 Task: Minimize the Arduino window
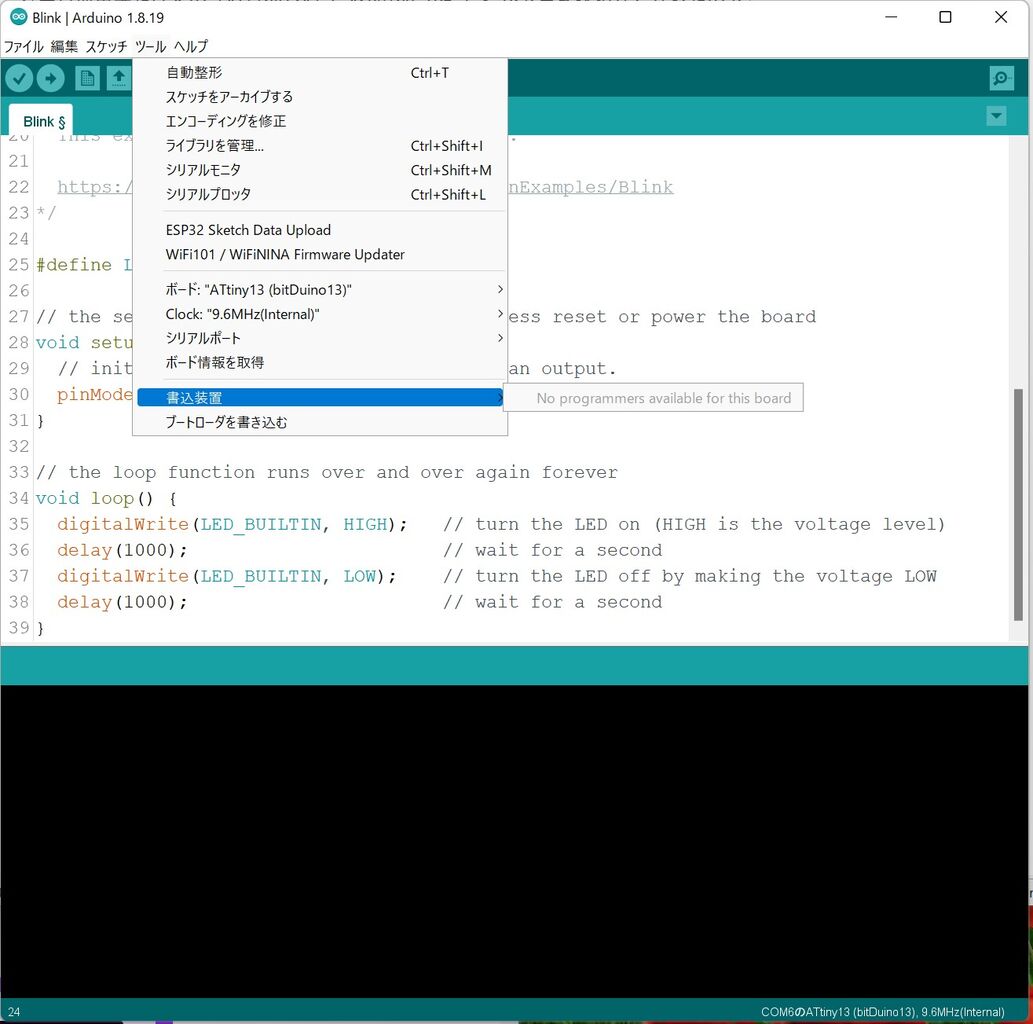coord(891,17)
